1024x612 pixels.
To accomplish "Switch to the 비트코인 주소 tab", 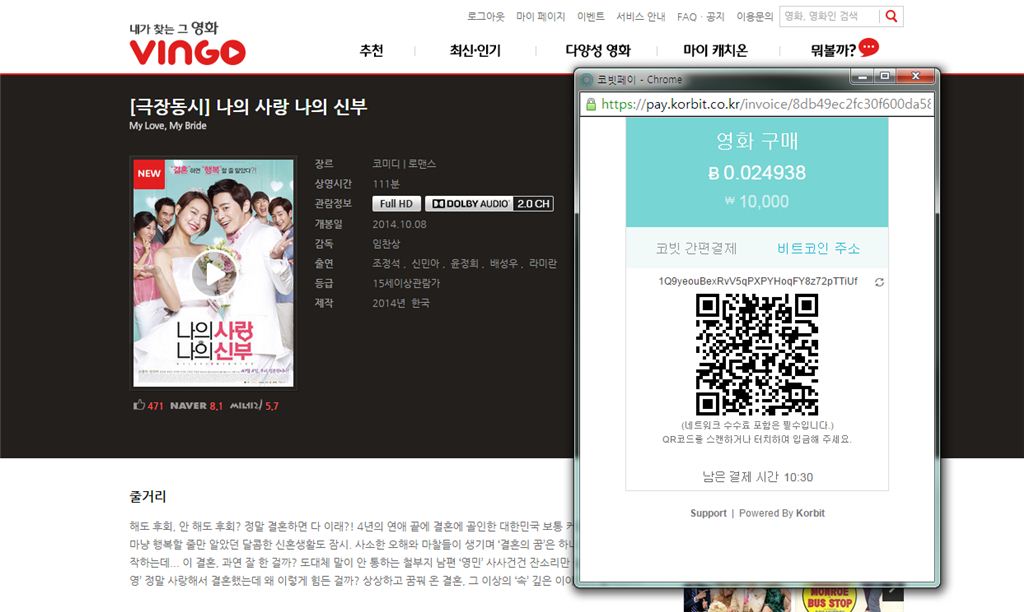I will click(818, 248).
